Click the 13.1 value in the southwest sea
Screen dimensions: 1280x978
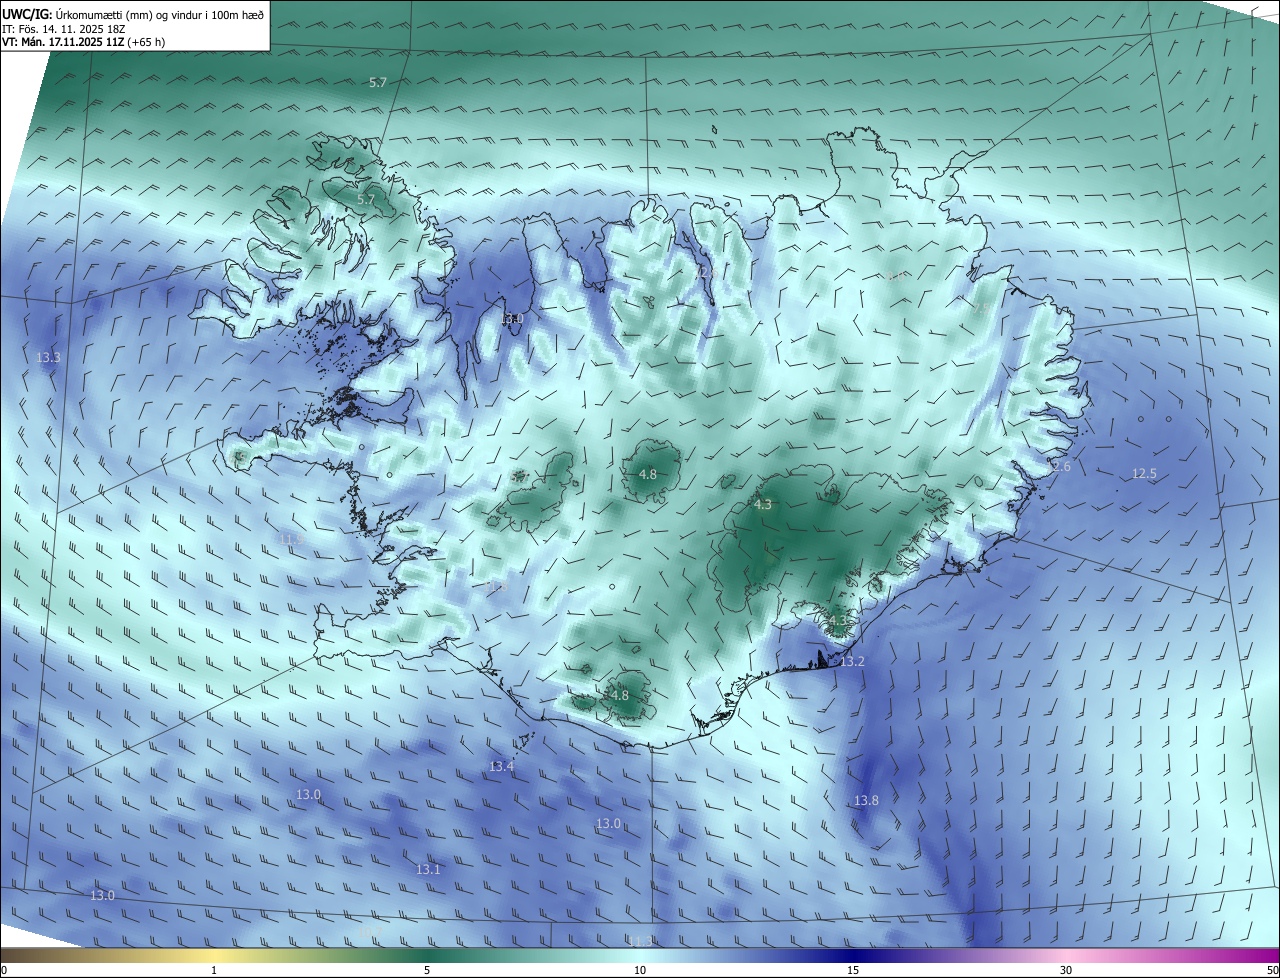pos(428,869)
